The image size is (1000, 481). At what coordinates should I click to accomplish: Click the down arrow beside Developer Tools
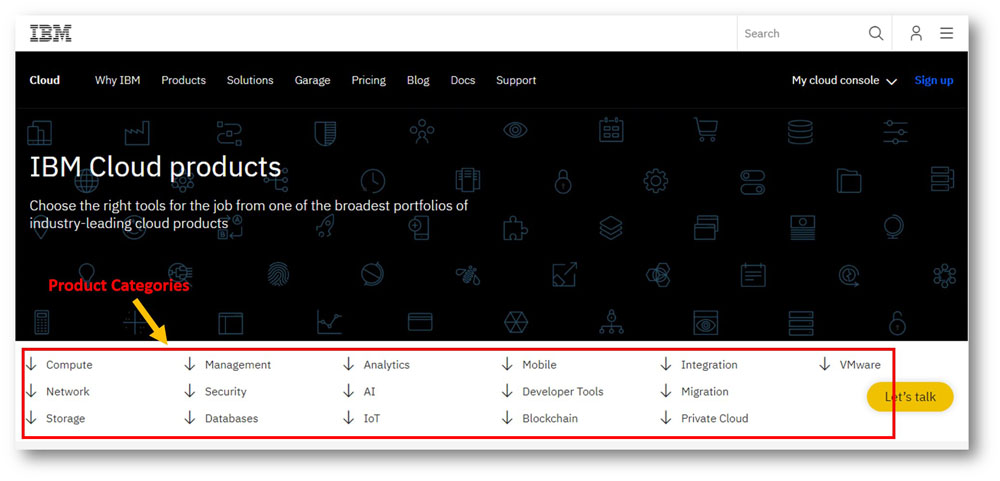click(507, 391)
